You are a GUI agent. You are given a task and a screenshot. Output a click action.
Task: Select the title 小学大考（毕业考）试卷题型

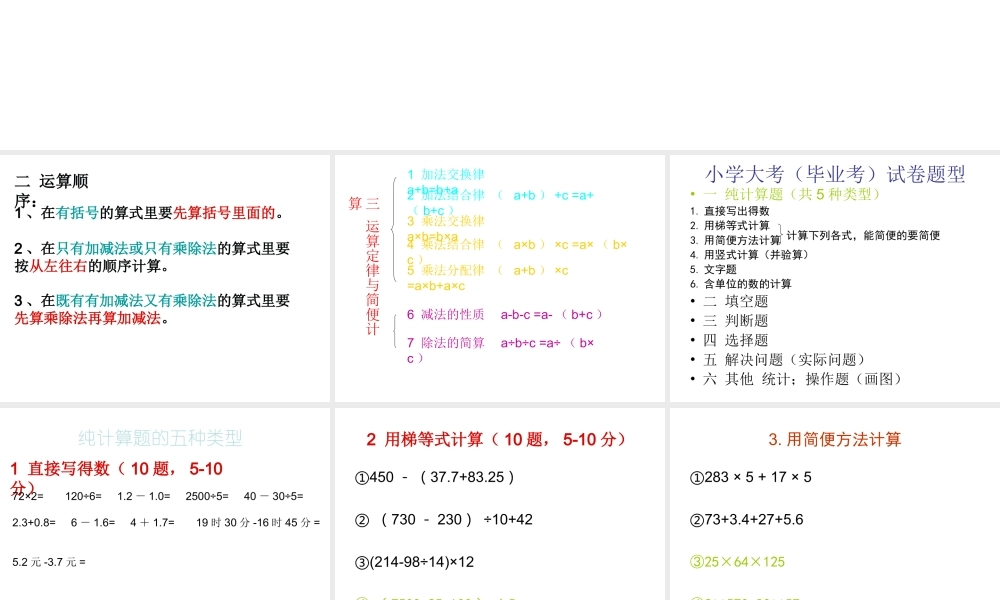[836, 175]
